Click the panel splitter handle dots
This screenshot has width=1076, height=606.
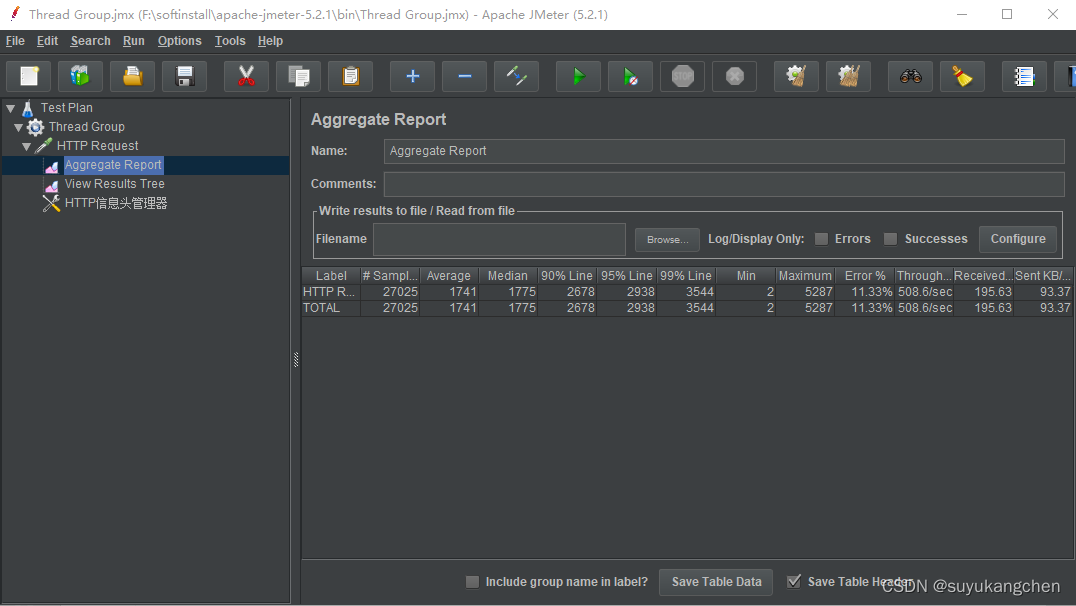(x=296, y=360)
